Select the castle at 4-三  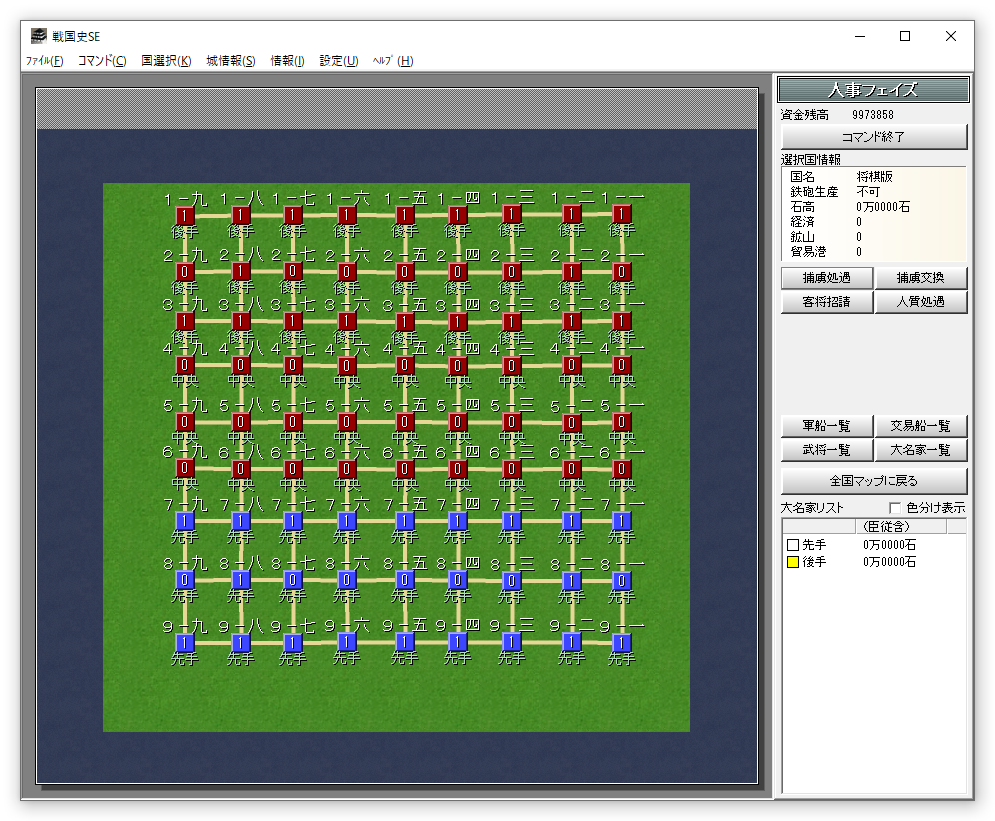click(x=512, y=366)
